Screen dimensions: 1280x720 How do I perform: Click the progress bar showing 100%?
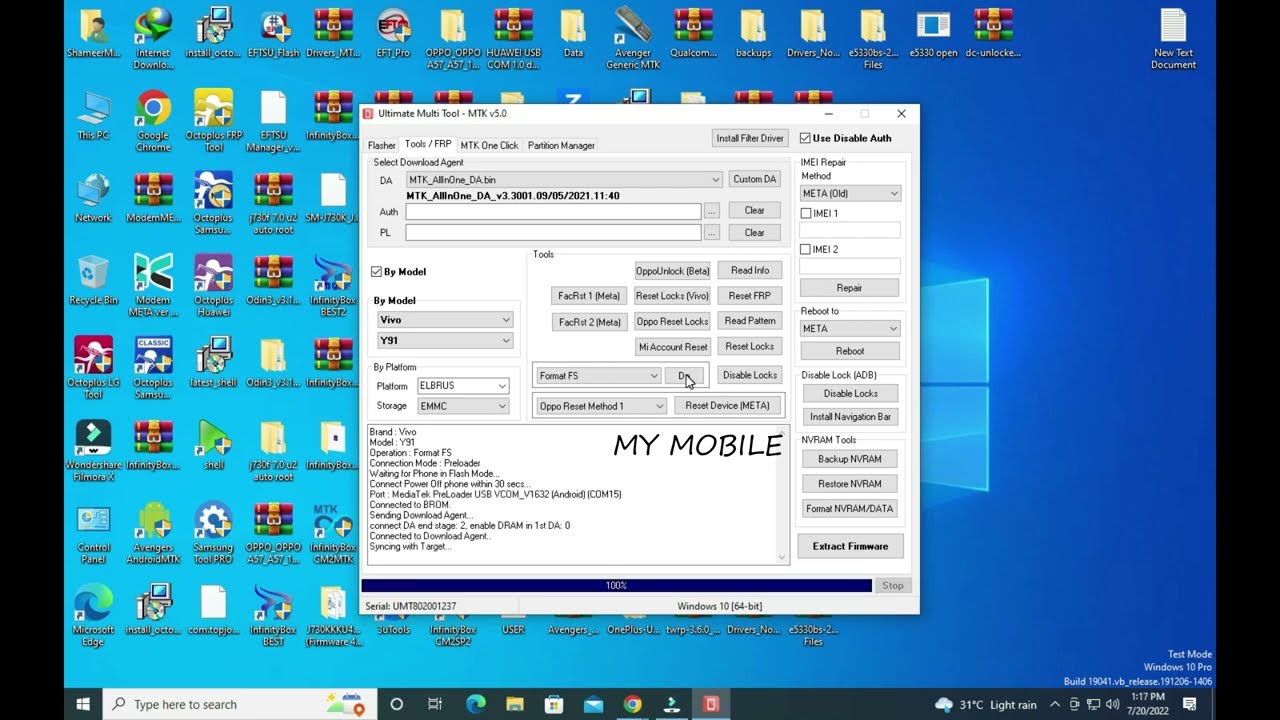click(x=616, y=586)
